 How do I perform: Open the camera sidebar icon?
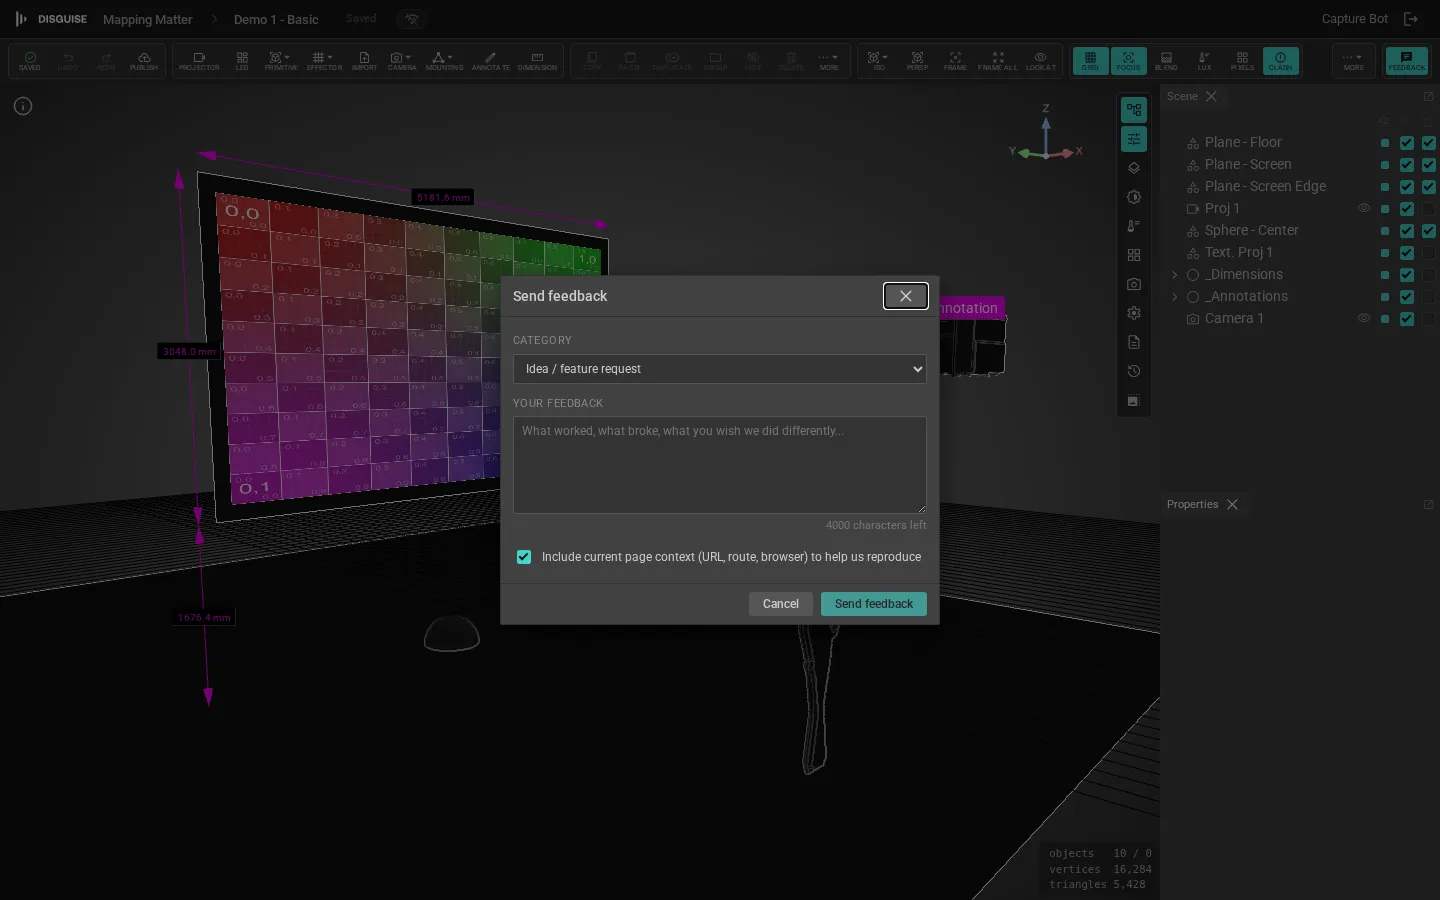point(1134,284)
